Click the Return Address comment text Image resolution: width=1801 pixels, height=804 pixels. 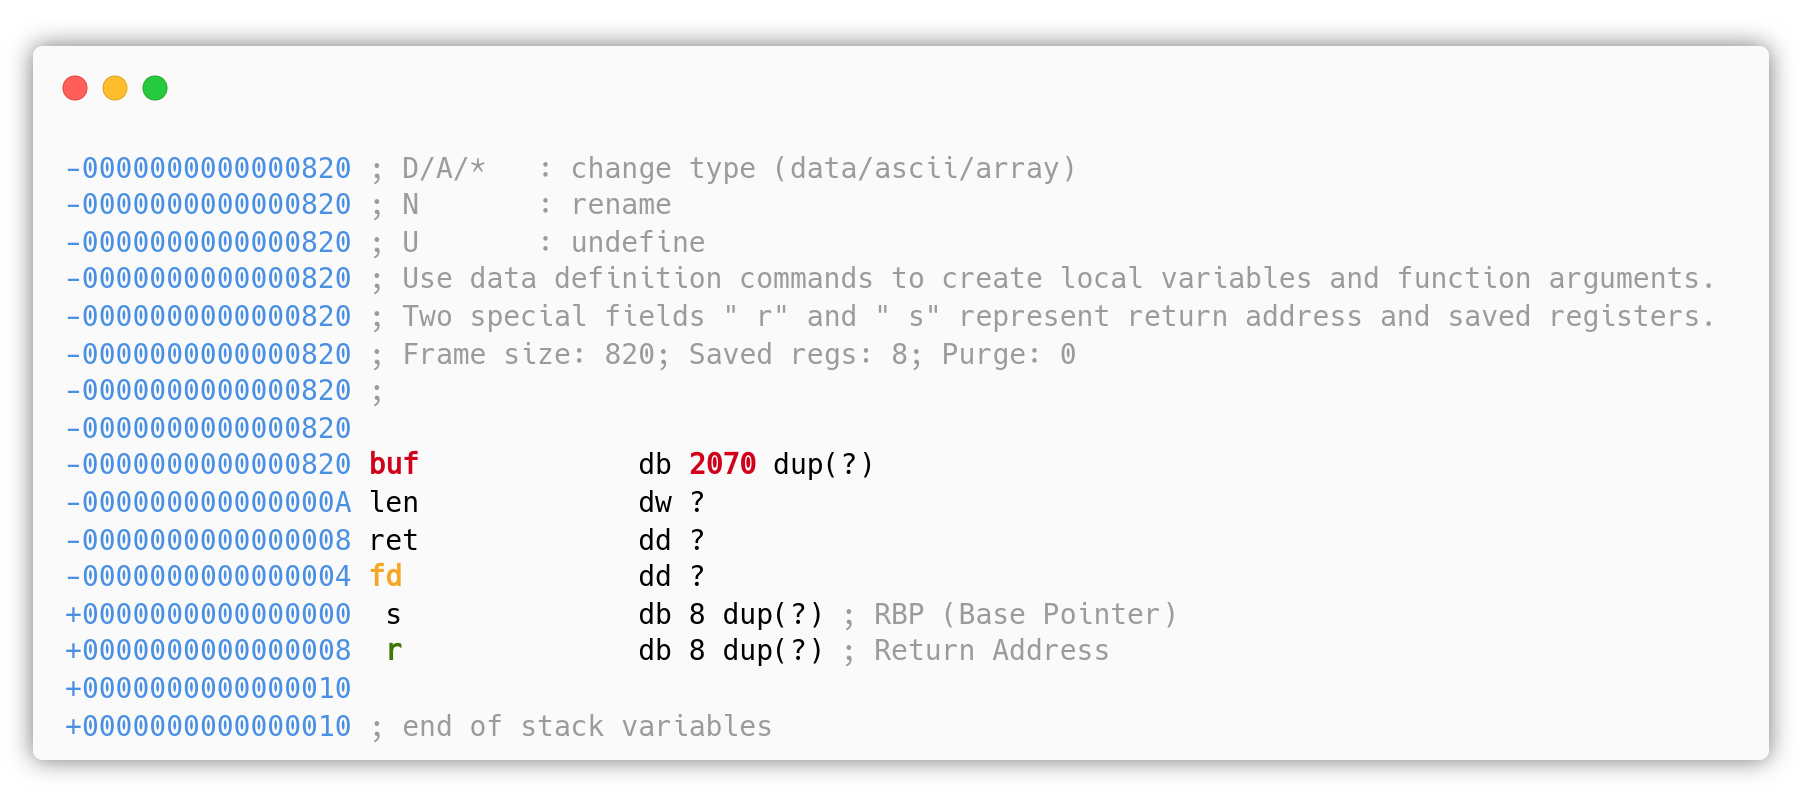pyautogui.click(x=991, y=651)
